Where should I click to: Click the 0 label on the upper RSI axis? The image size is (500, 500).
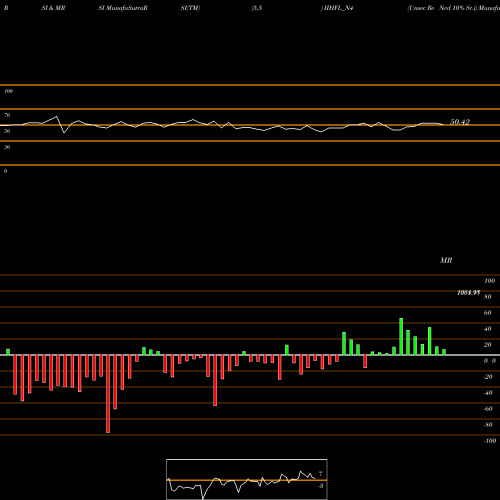pos(5,171)
